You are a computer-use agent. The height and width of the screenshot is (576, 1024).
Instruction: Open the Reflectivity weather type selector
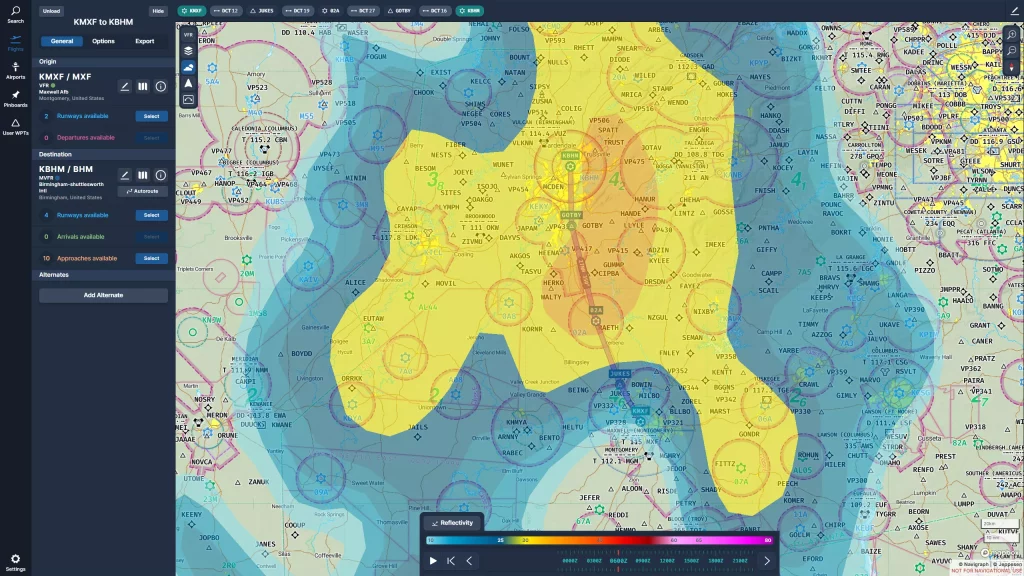point(452,522)
